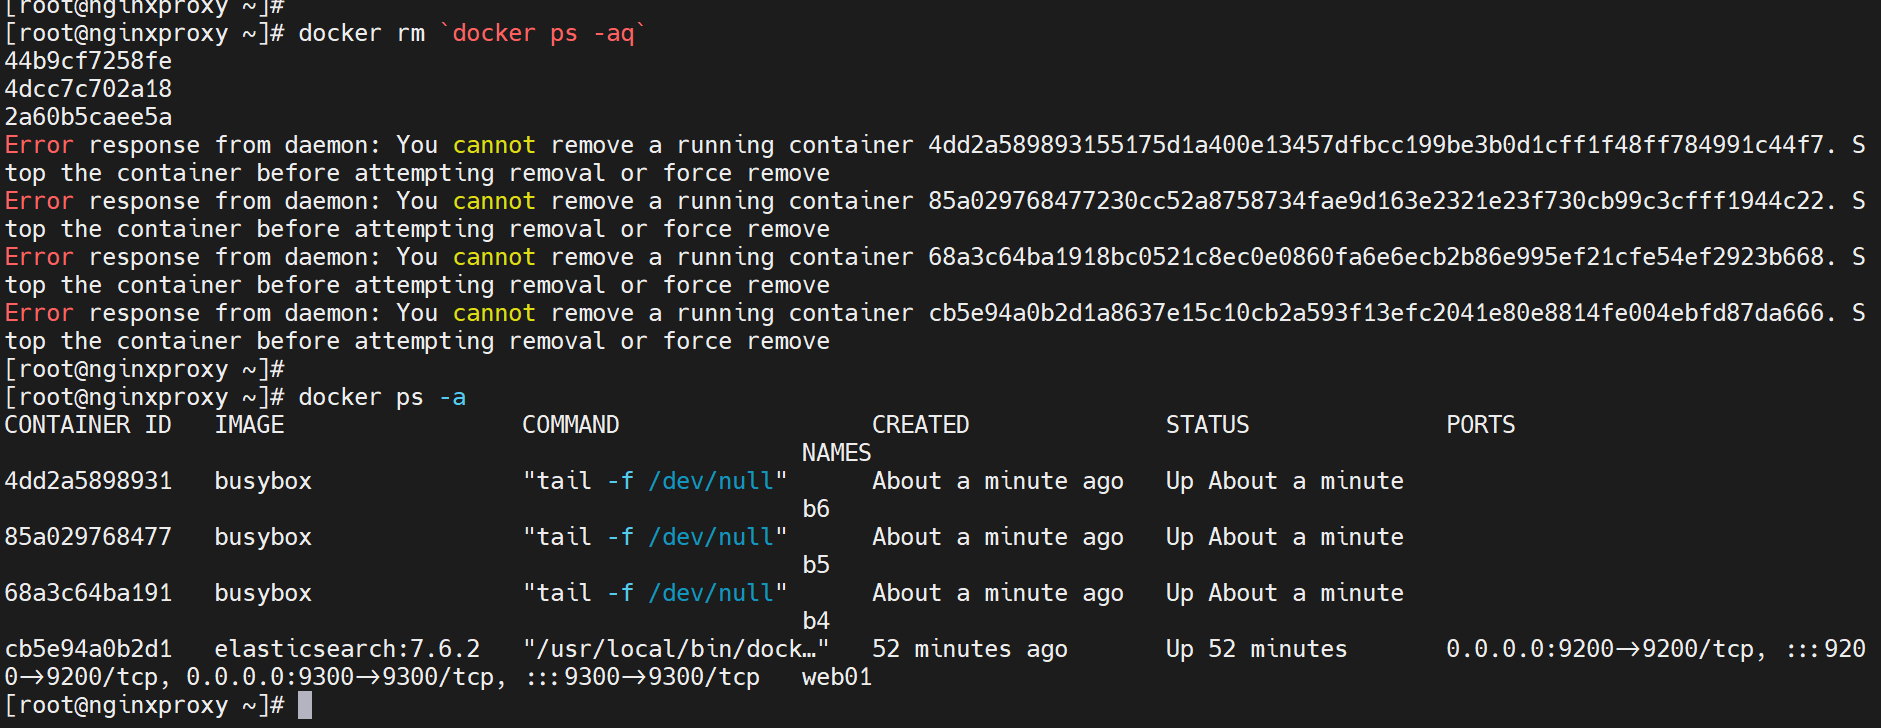Click the container ID 44b9cf7258fe output line
Viewport: 1881px width, 728px height.
click(88, 61)
